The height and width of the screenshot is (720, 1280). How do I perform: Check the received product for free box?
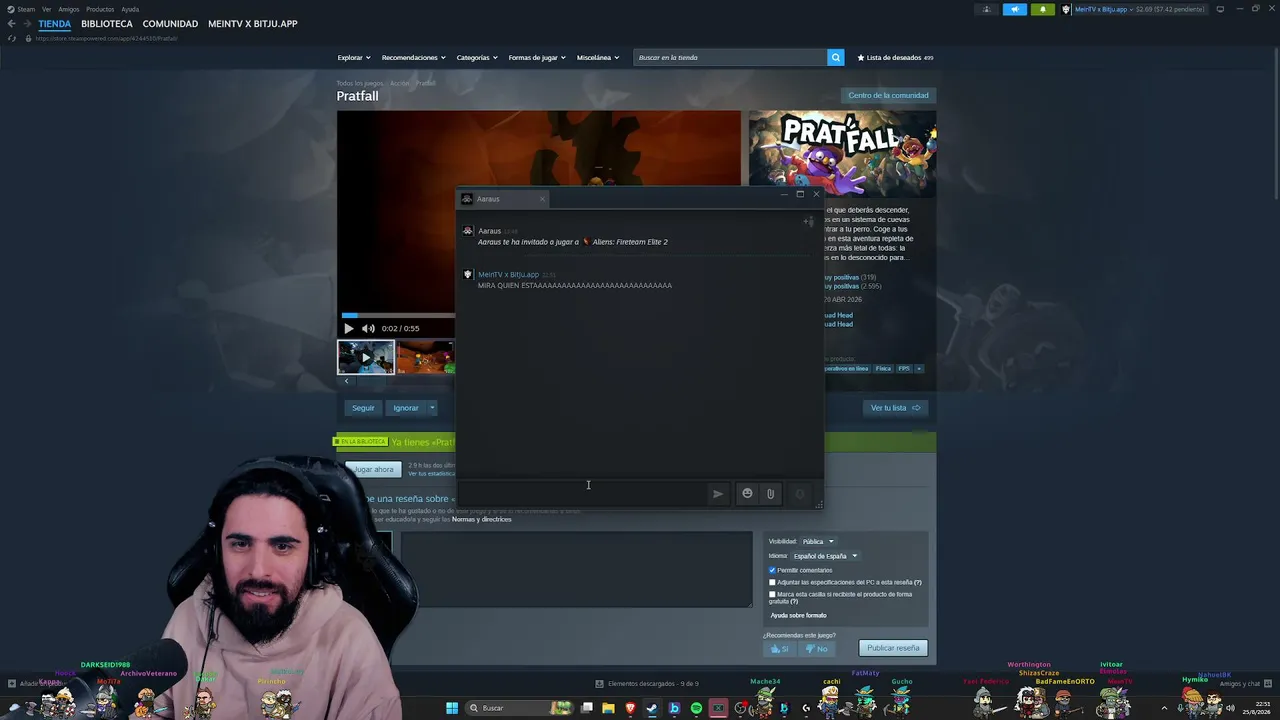[772, 594]
